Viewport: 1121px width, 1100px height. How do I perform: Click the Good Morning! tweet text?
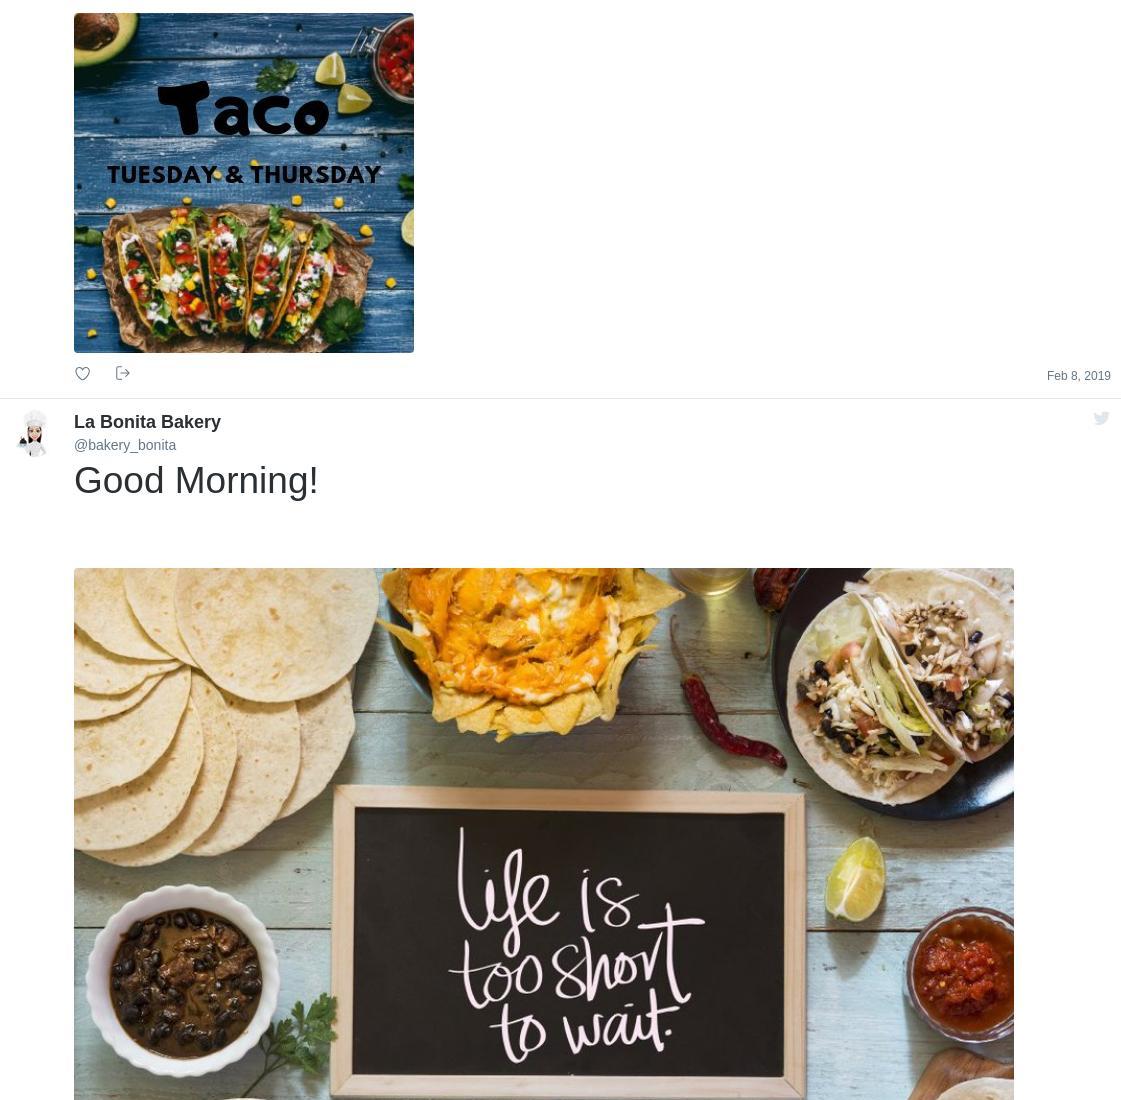(196, 480)
